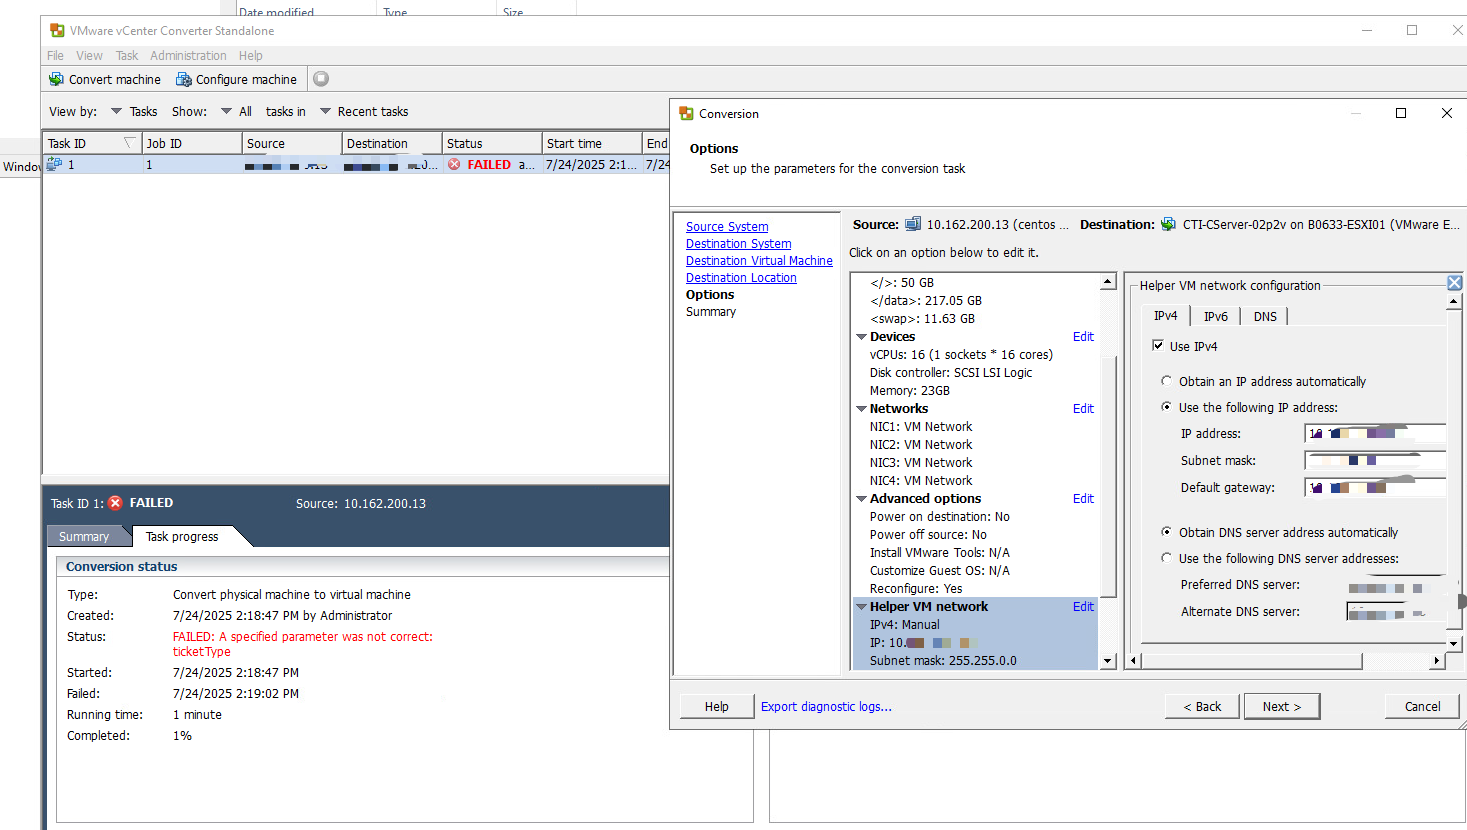Image resolution: width=1467 pixels, height=830 pixels.
Task: Select the IPv4 tab
Action: tap(1166, 315)
